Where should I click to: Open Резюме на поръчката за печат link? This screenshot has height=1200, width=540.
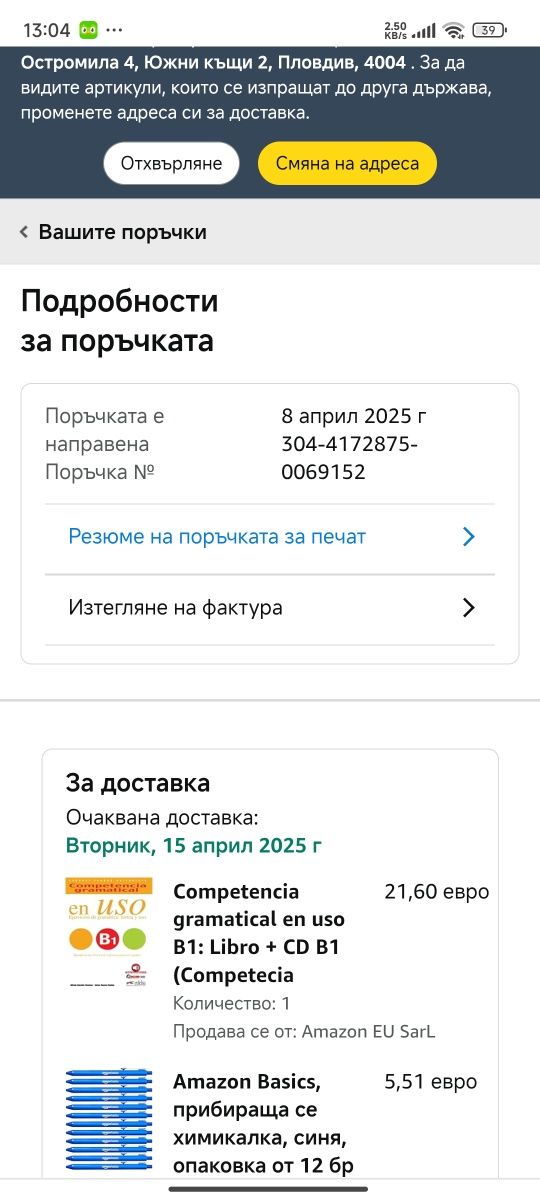pos(217,537)
